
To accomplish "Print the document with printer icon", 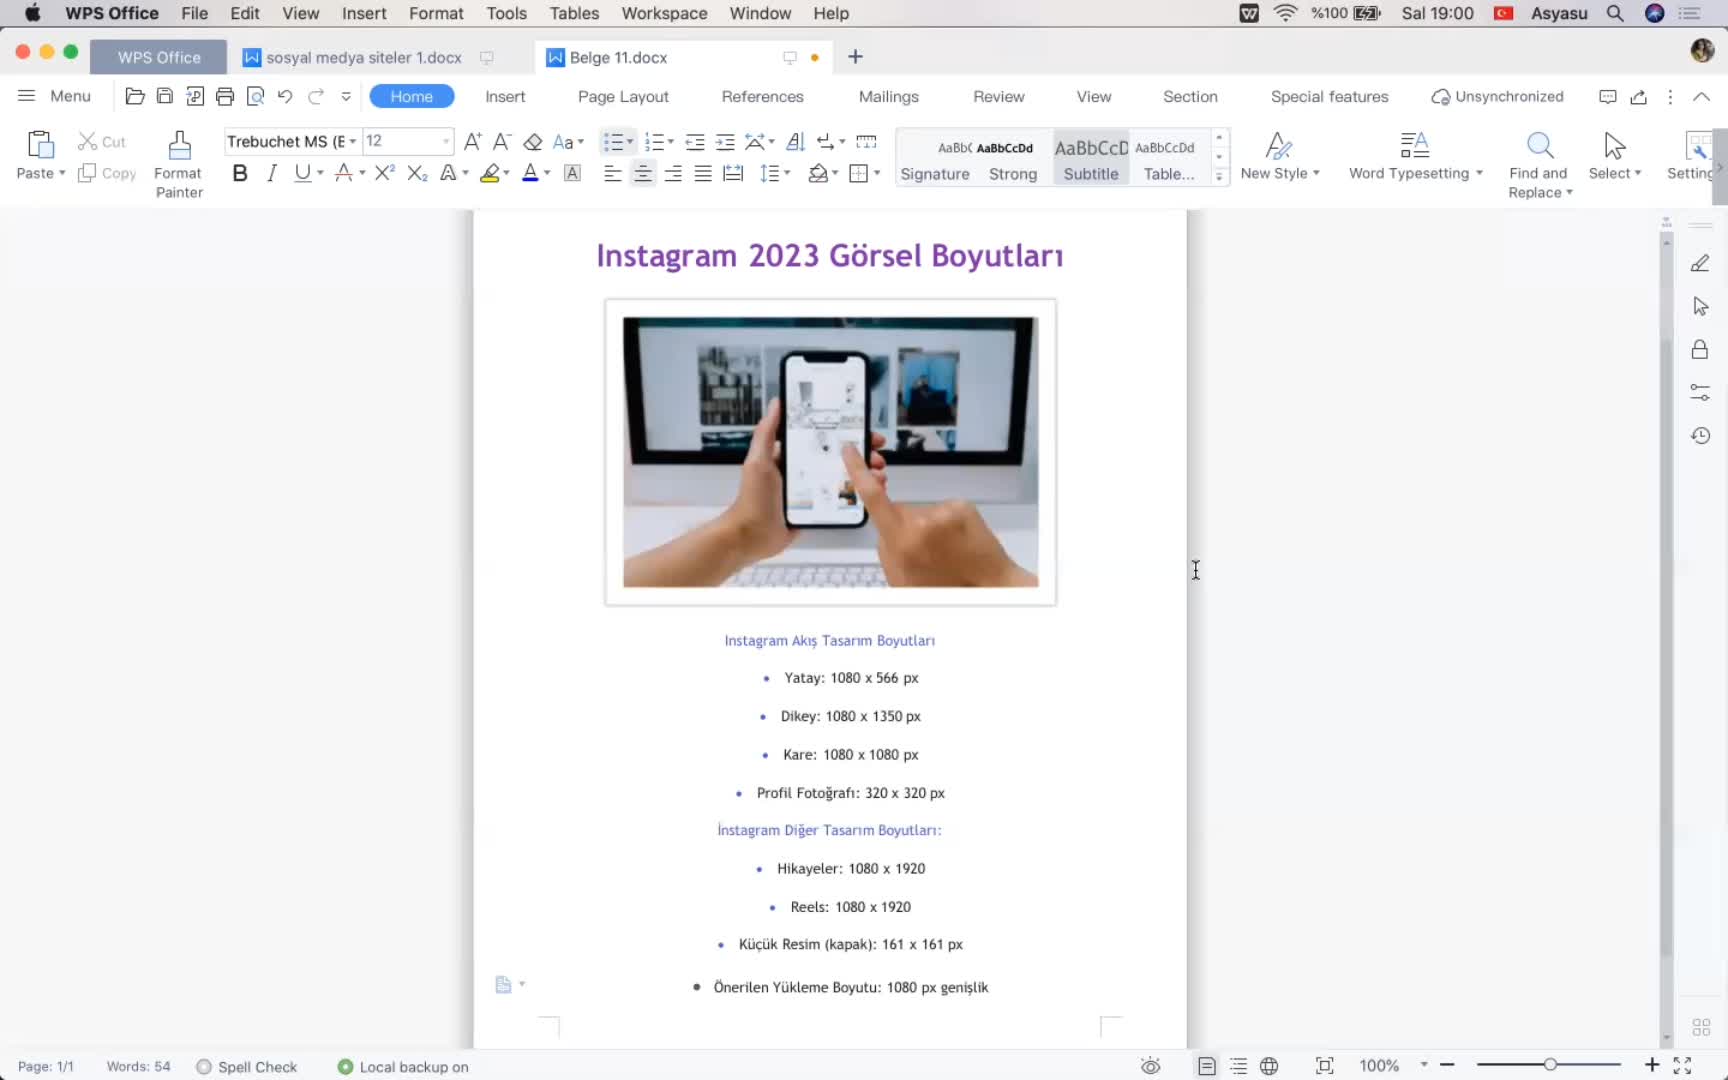I will (225, 96).
